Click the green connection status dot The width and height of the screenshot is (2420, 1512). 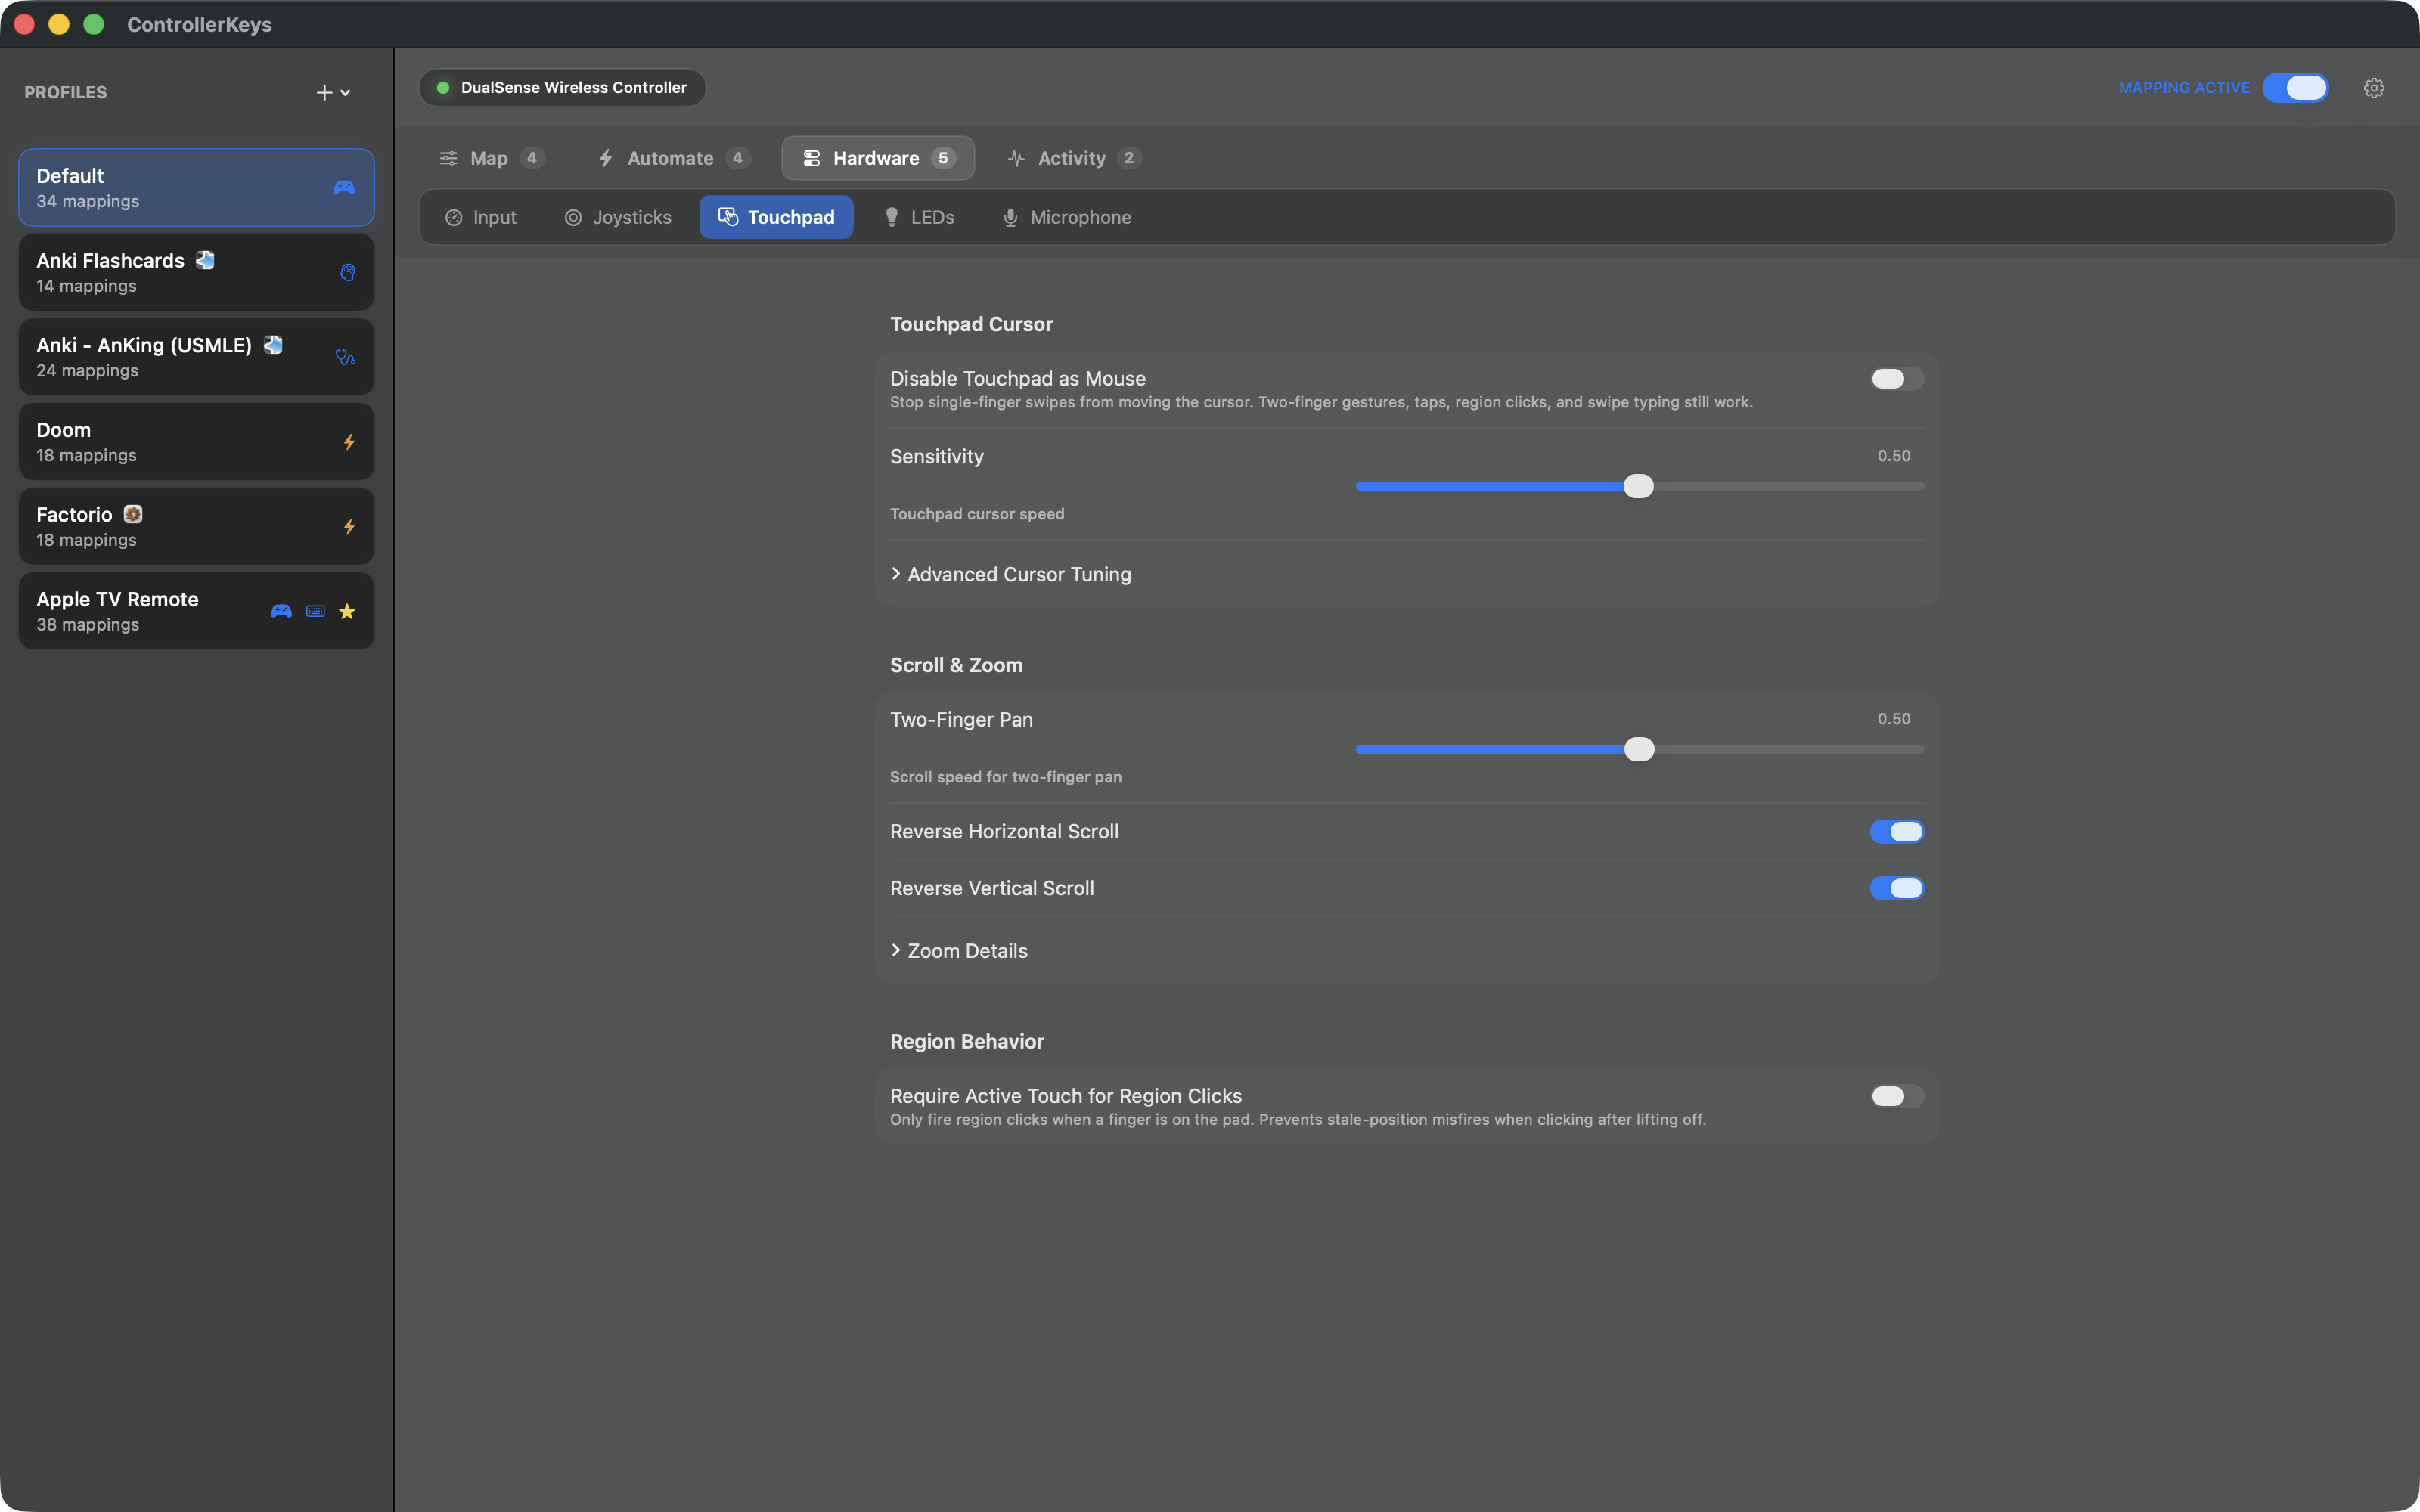click(x=443, y=88)
